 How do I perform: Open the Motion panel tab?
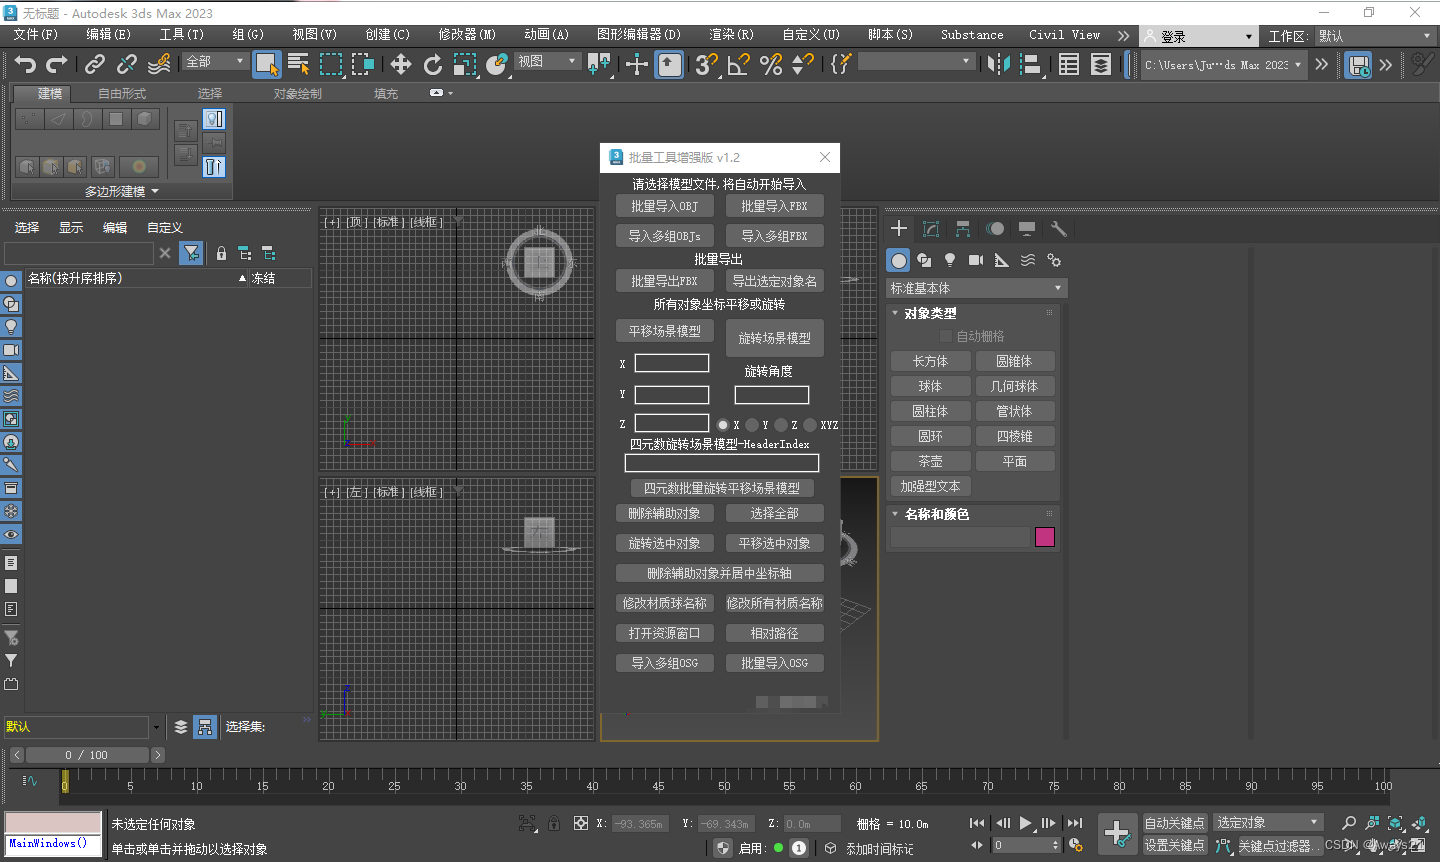(x=995, y=229)
